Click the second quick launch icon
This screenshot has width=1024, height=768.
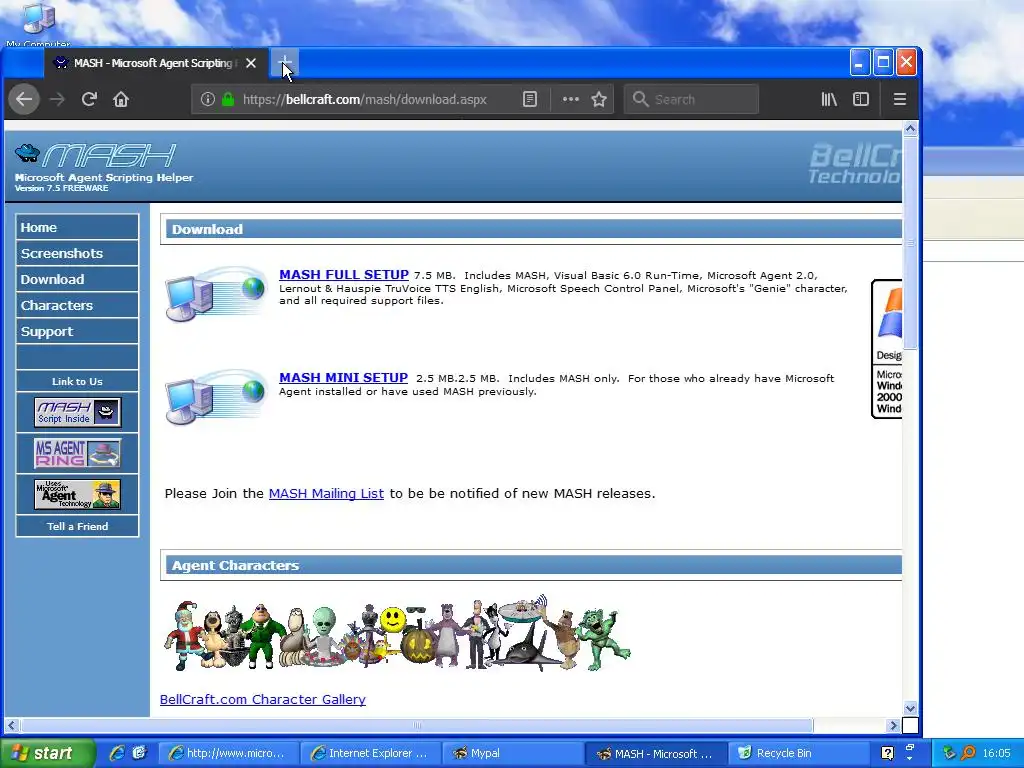point(139,753)
